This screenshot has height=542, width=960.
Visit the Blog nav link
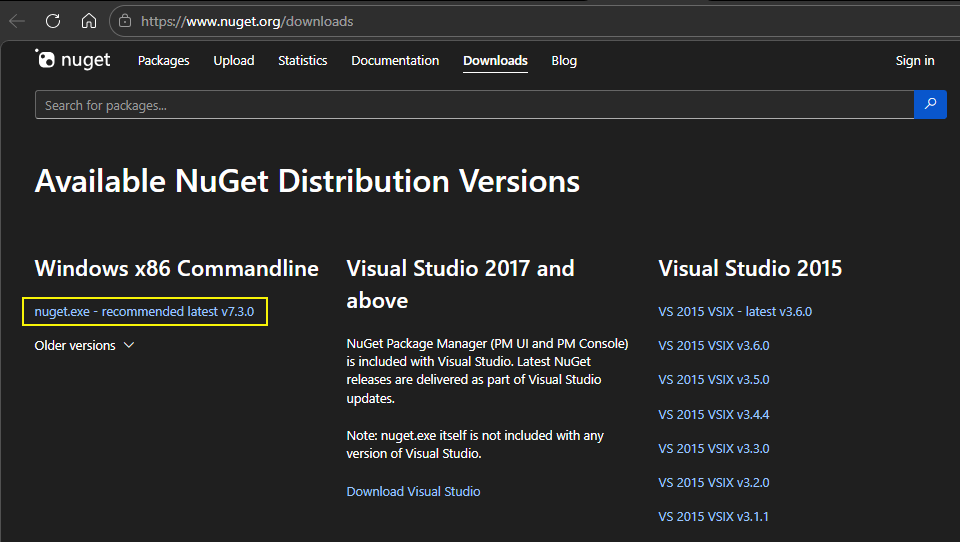pyautogui.click(x=564, y=61)
